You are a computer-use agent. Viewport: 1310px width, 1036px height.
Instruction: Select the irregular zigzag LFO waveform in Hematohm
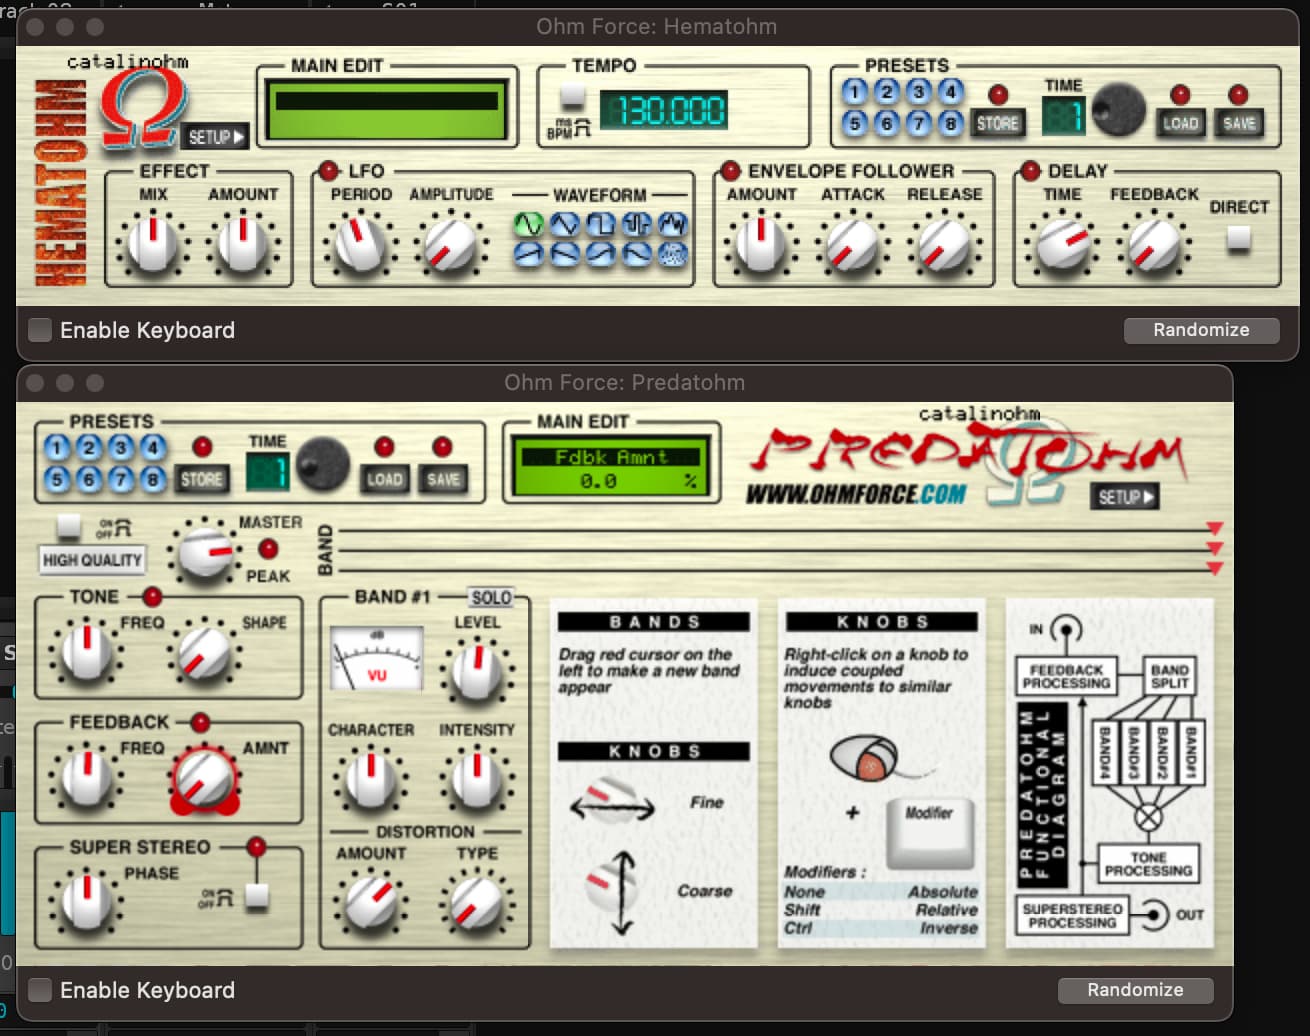coord(673,224)
